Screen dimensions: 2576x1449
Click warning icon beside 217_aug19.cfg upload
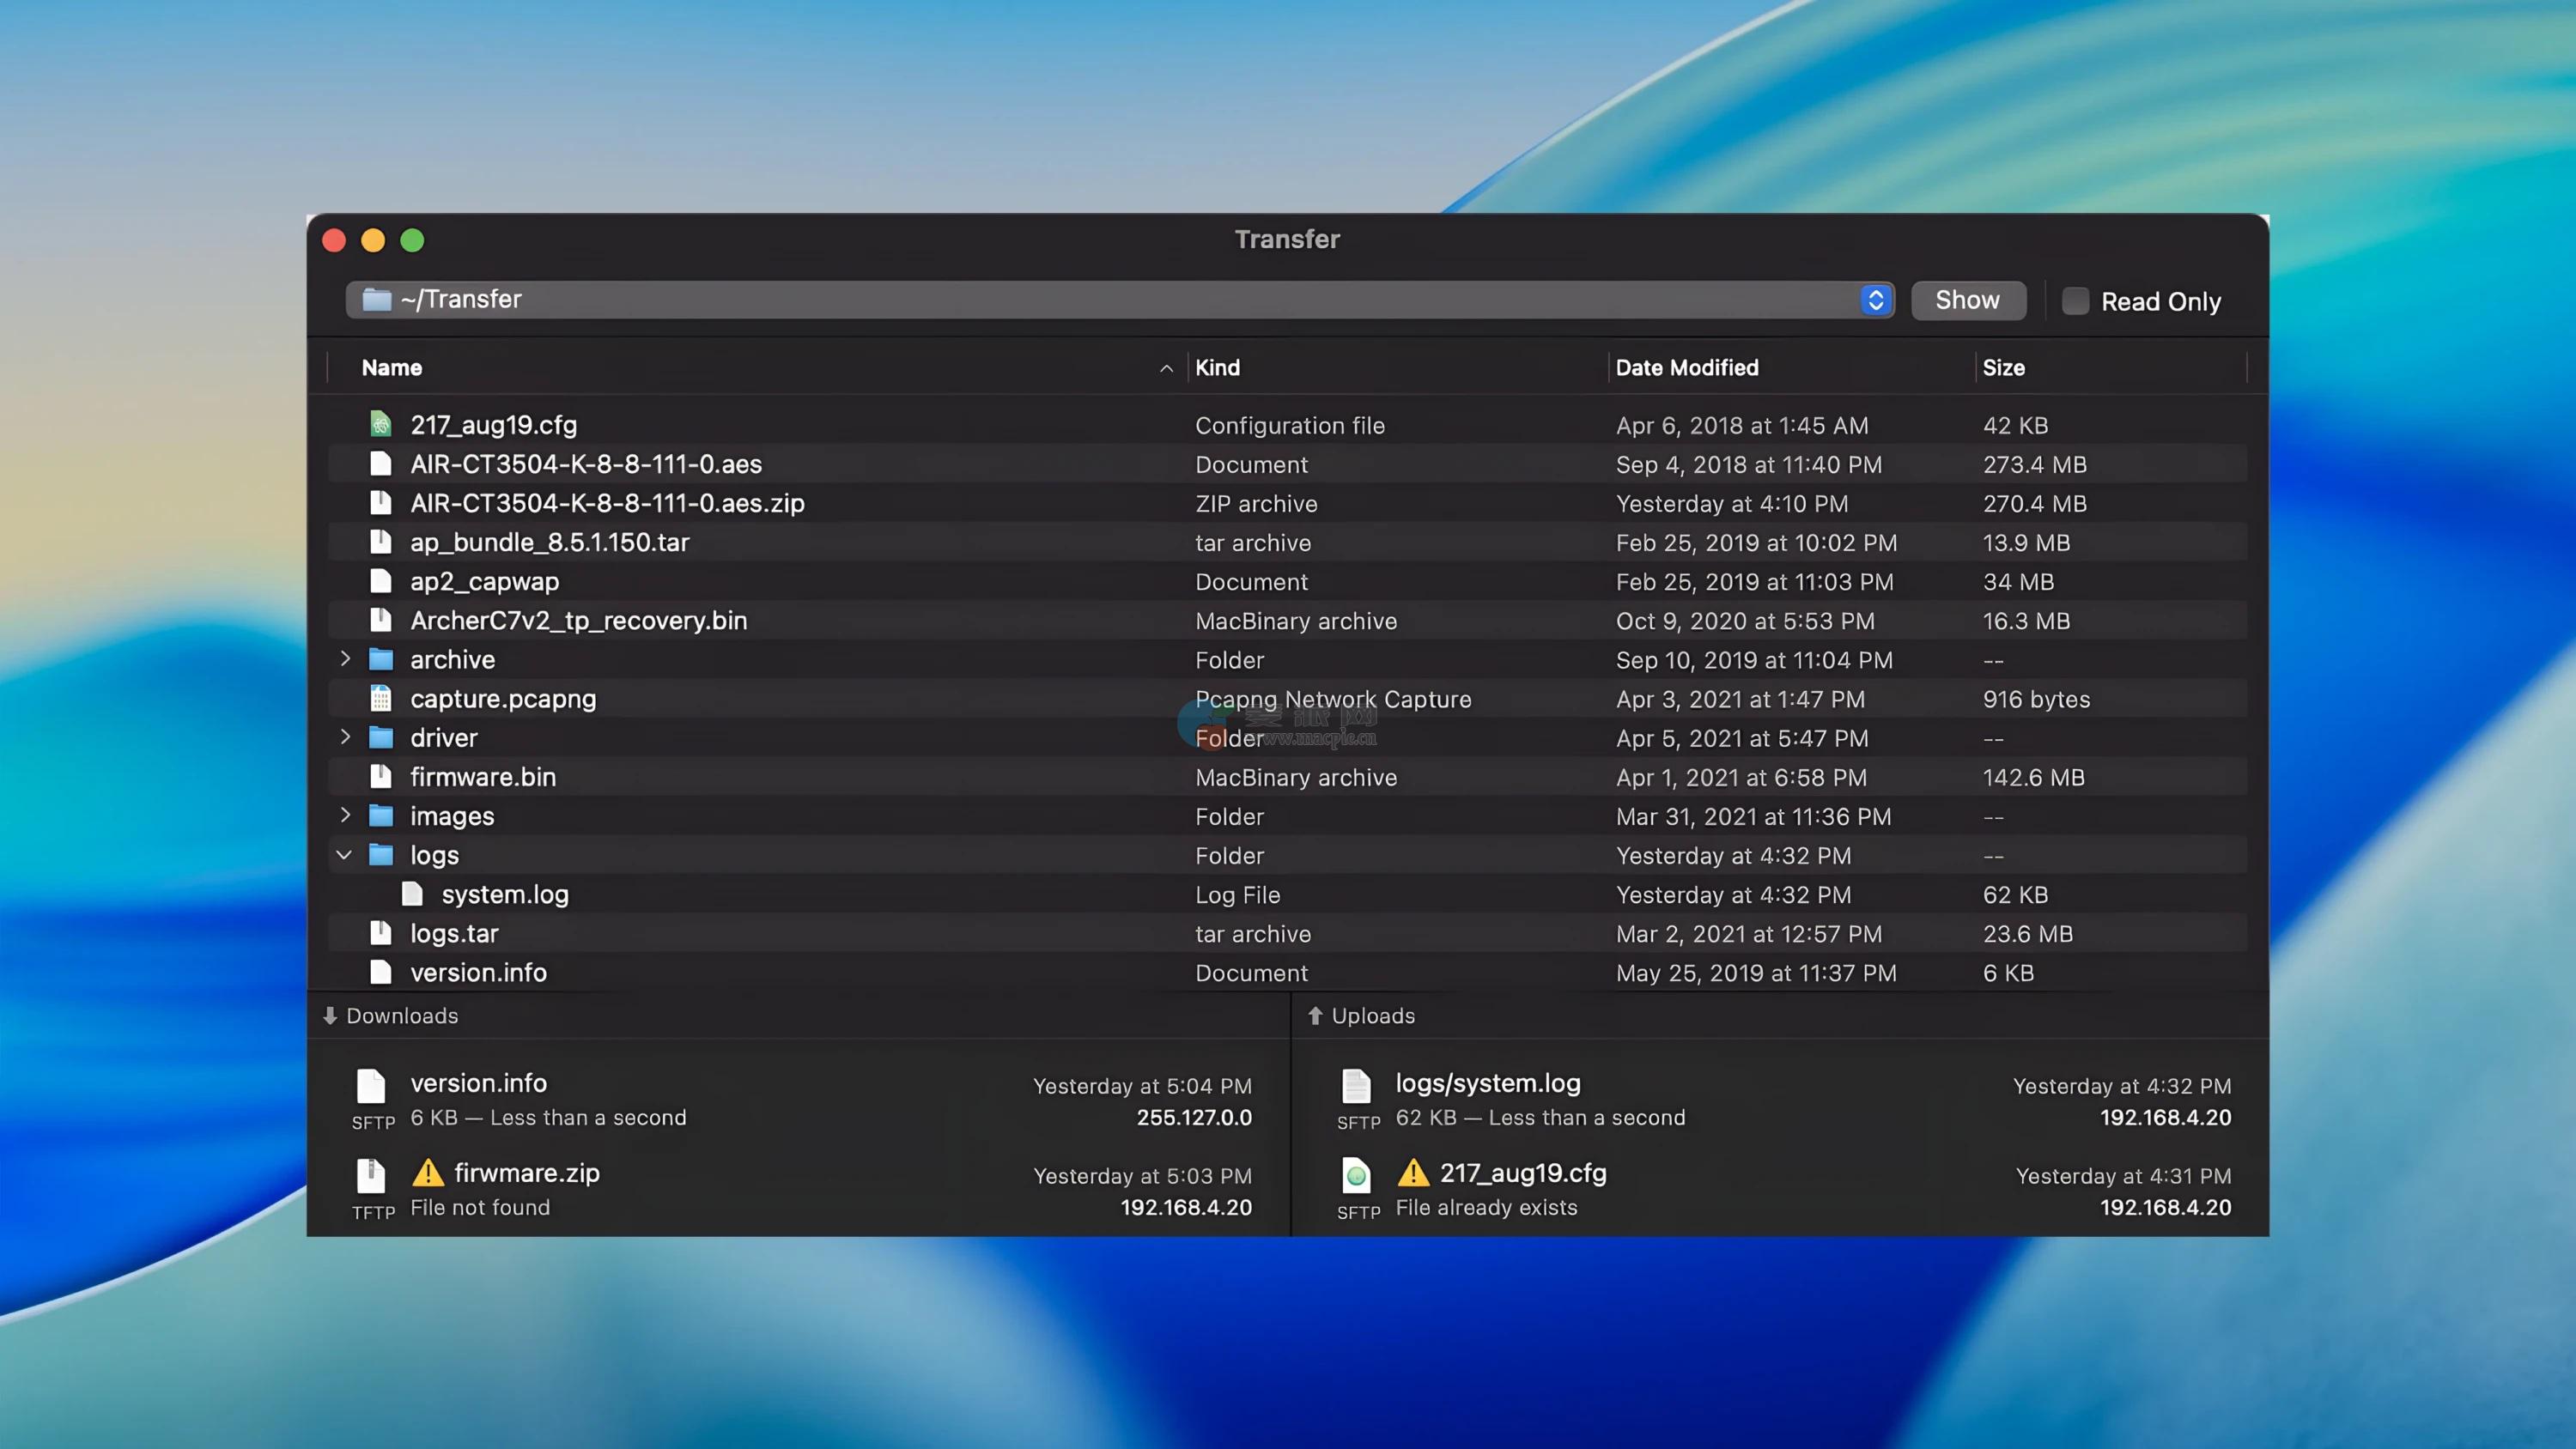(1413, 1173)
